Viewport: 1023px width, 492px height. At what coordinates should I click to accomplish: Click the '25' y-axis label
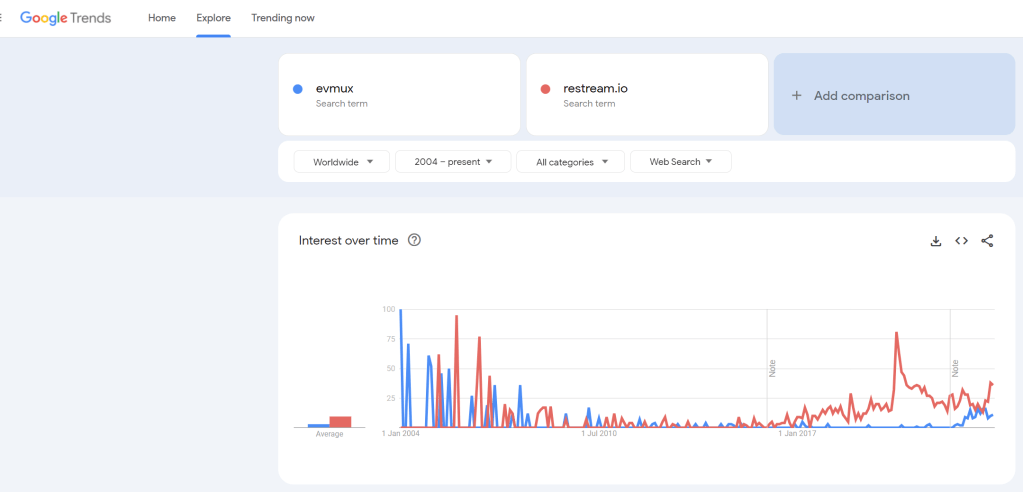point(390,398)
